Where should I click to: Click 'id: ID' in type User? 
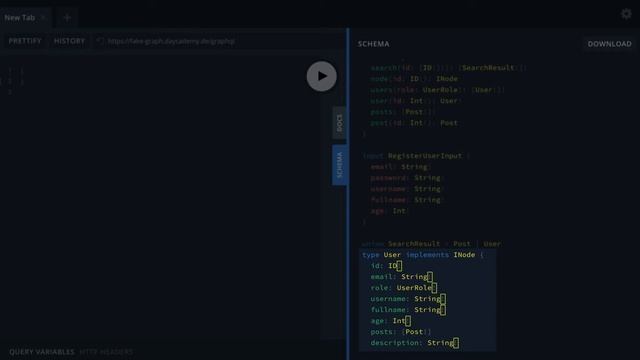[x=386, y=266]
